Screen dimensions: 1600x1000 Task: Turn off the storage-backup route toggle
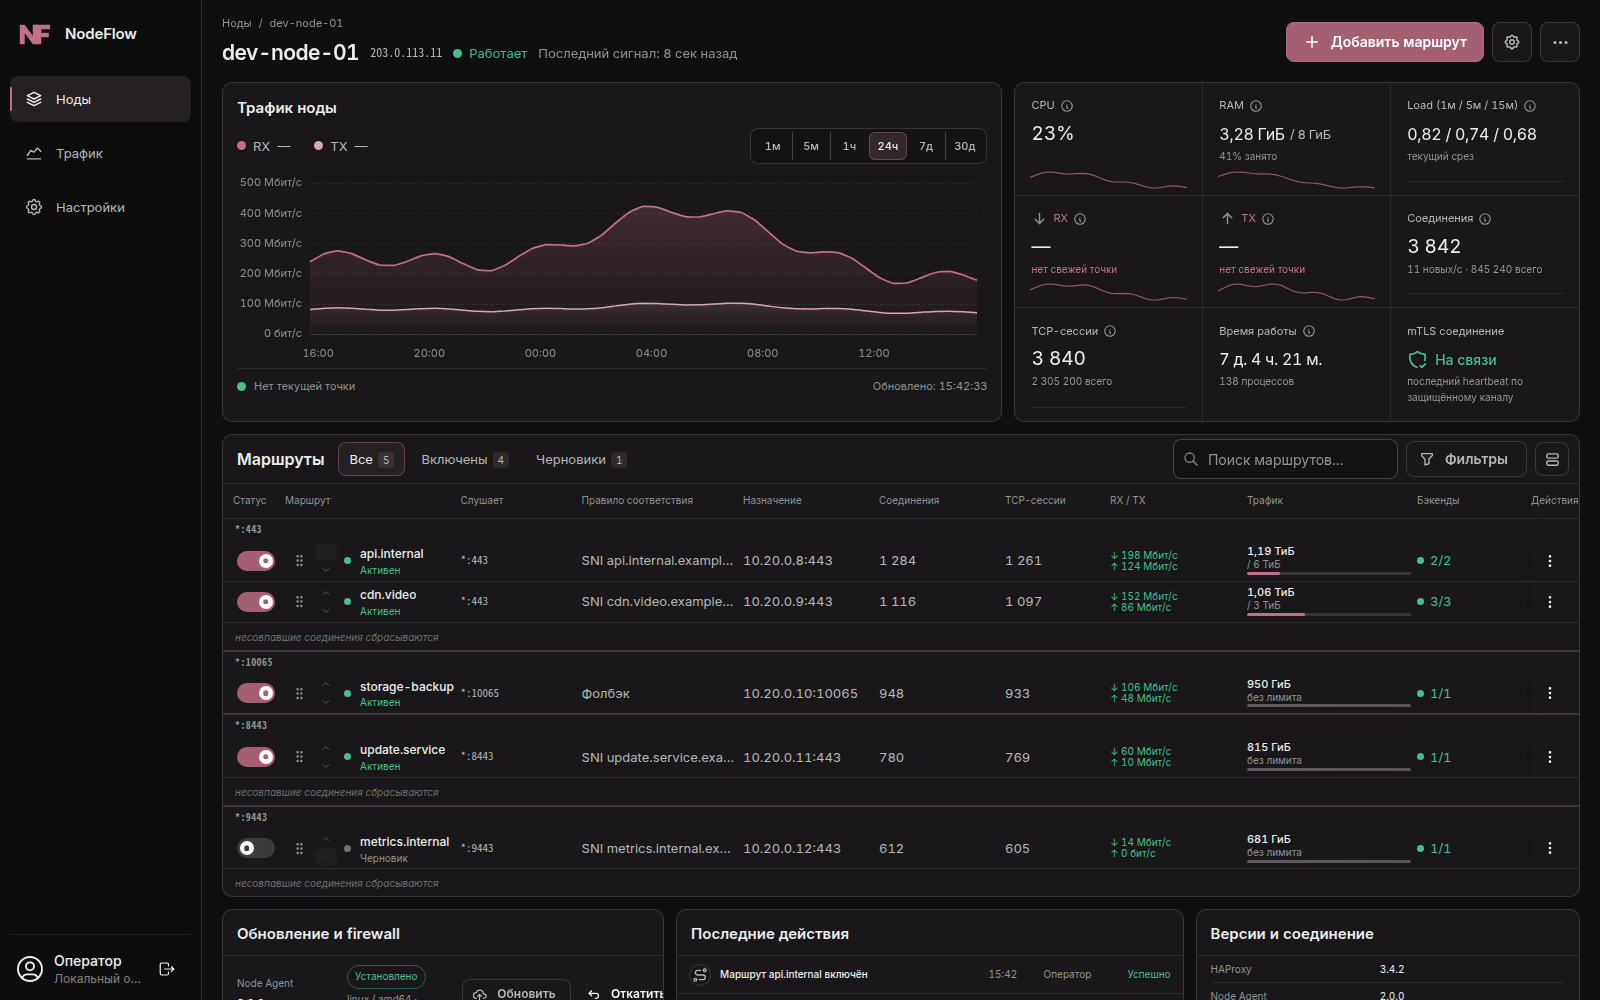coord(256,693)
